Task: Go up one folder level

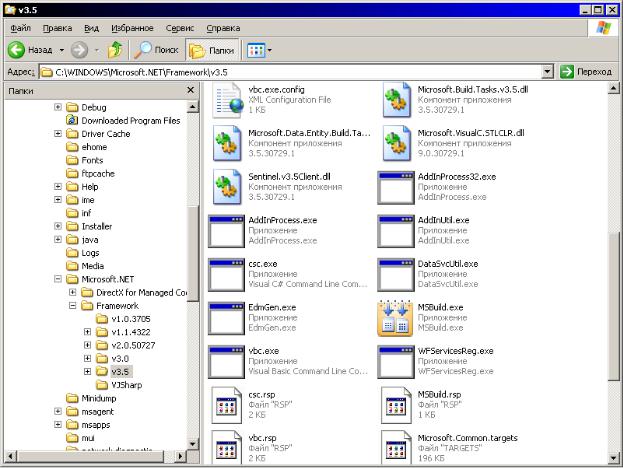Action: click(116, 50)
